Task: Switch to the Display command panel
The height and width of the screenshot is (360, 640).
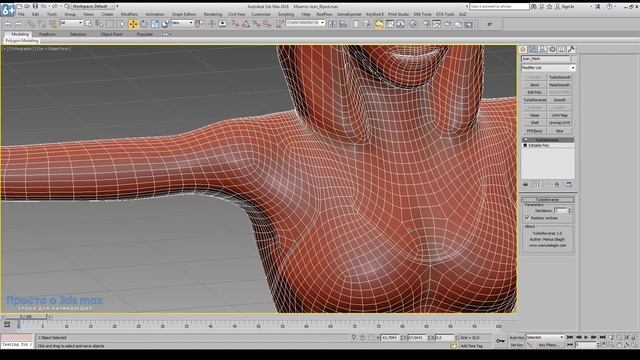Action: click(562, 49)
